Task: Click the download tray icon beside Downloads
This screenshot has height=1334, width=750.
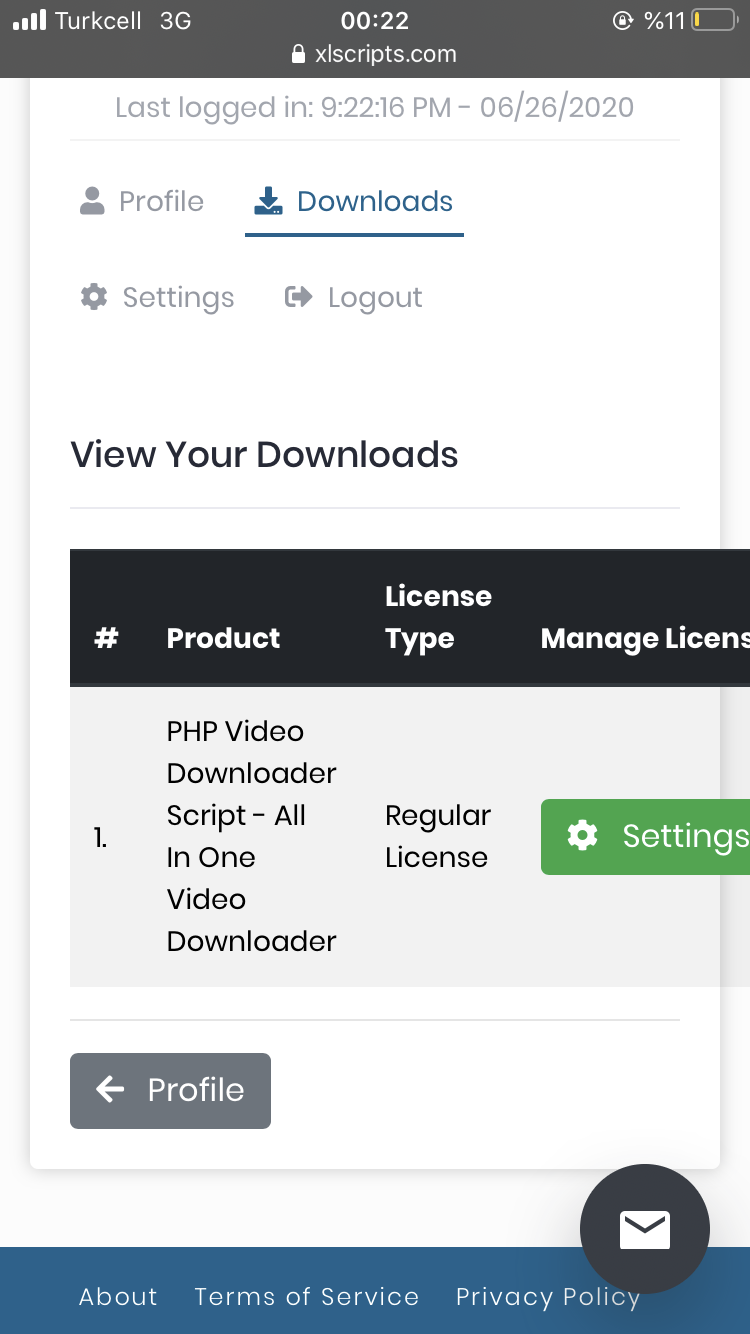Action: [x=268, y=201]
